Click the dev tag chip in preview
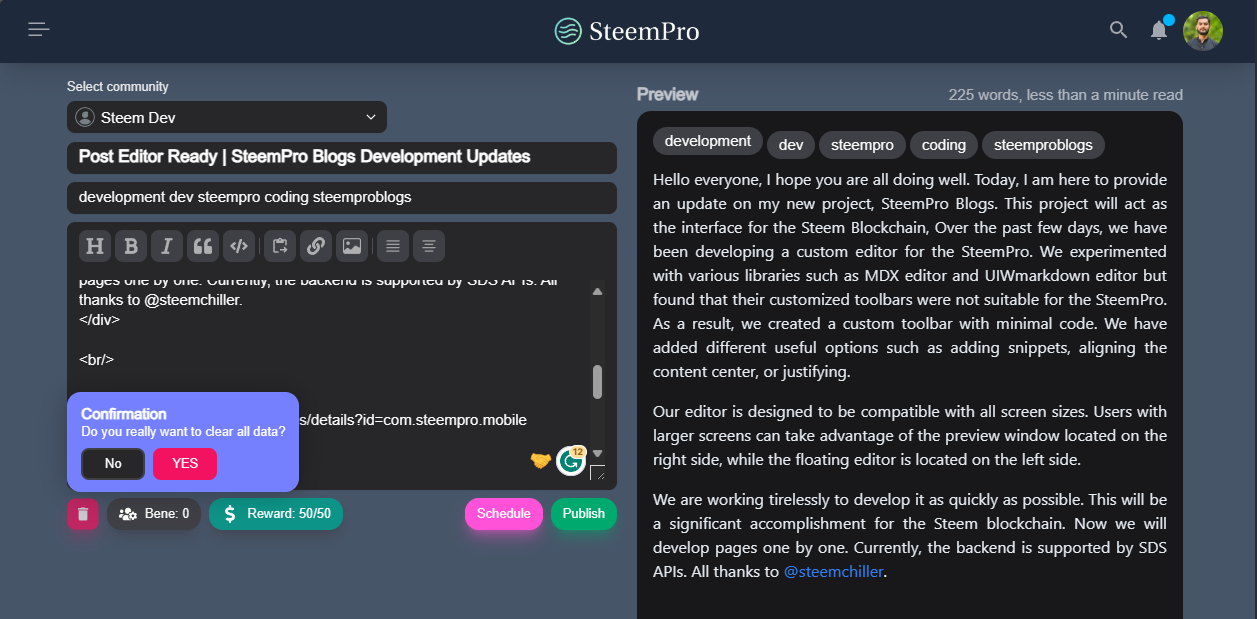Image resolution: width=1257 pixels, height=619 pixels. coord(791,145)
